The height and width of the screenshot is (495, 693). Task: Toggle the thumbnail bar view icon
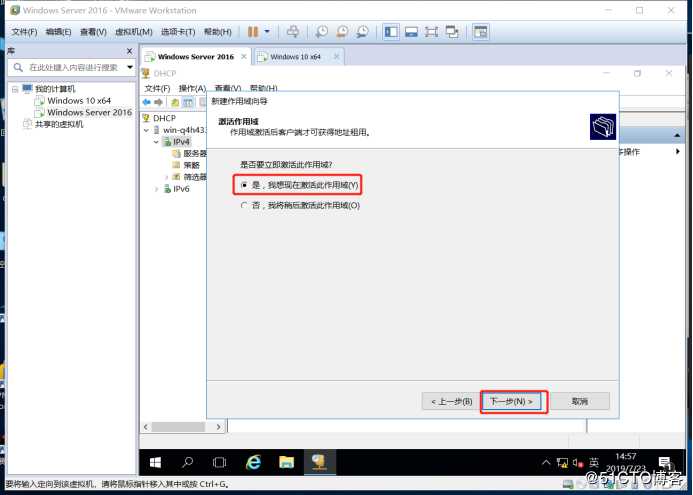[x=411, y=32]
